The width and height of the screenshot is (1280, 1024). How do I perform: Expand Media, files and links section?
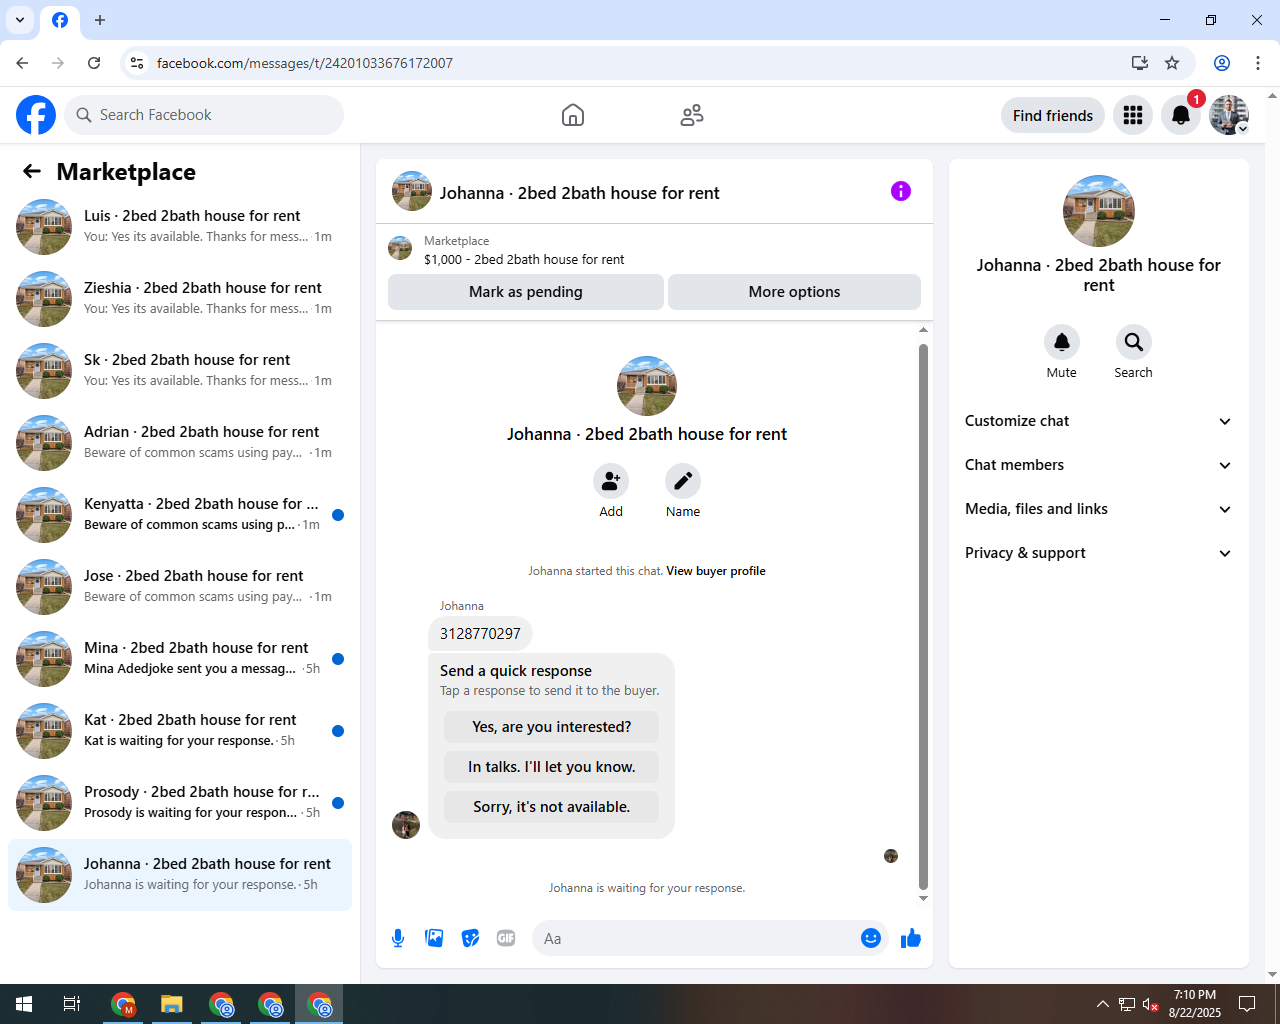[x=1098, y=509]
